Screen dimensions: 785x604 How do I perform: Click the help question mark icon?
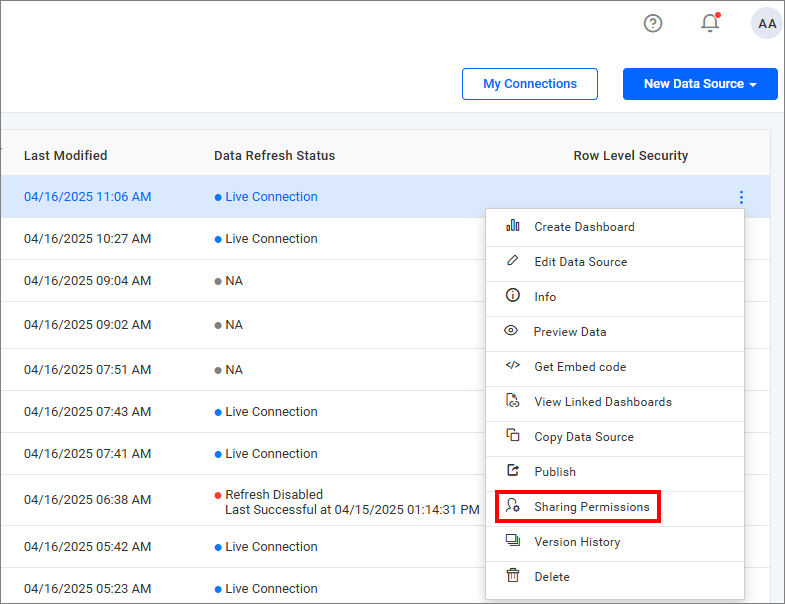pos(653,23)
